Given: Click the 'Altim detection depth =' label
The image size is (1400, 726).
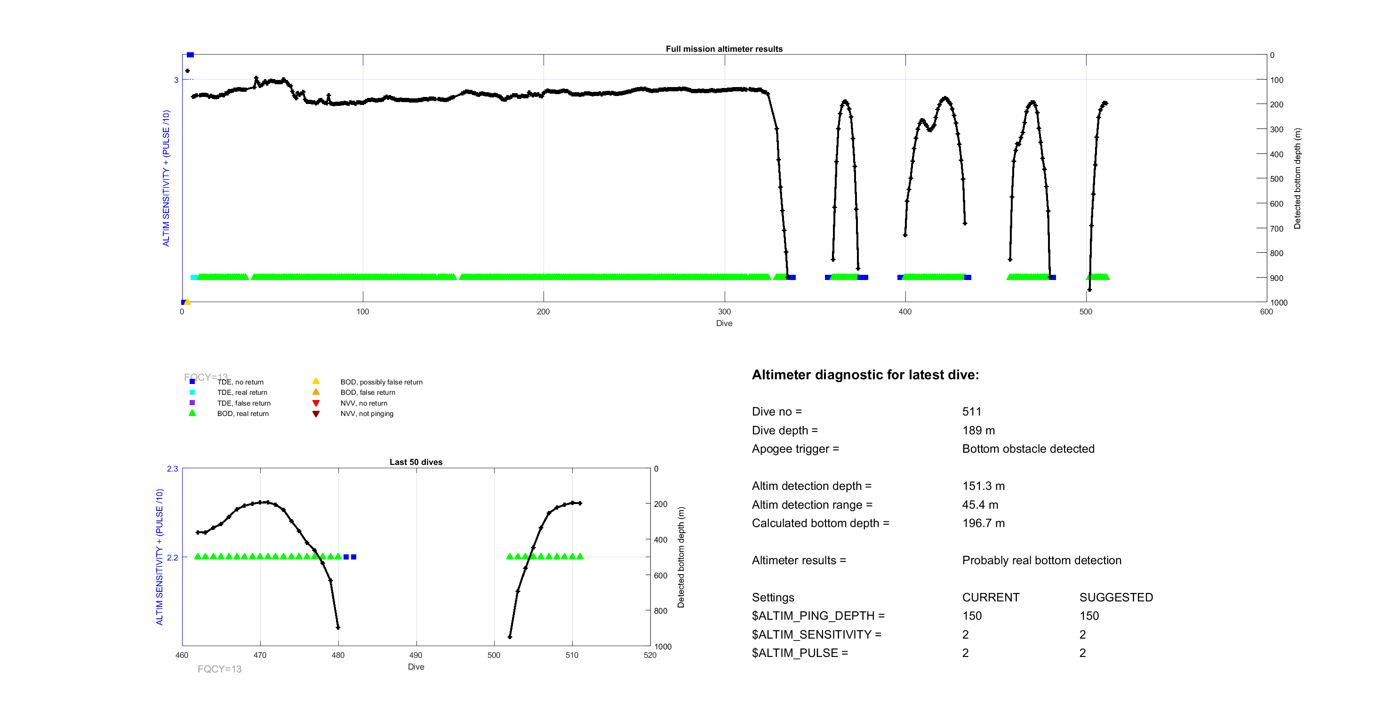Looking at the screenshot, I should pyautogui.click(x=812, y=486).
